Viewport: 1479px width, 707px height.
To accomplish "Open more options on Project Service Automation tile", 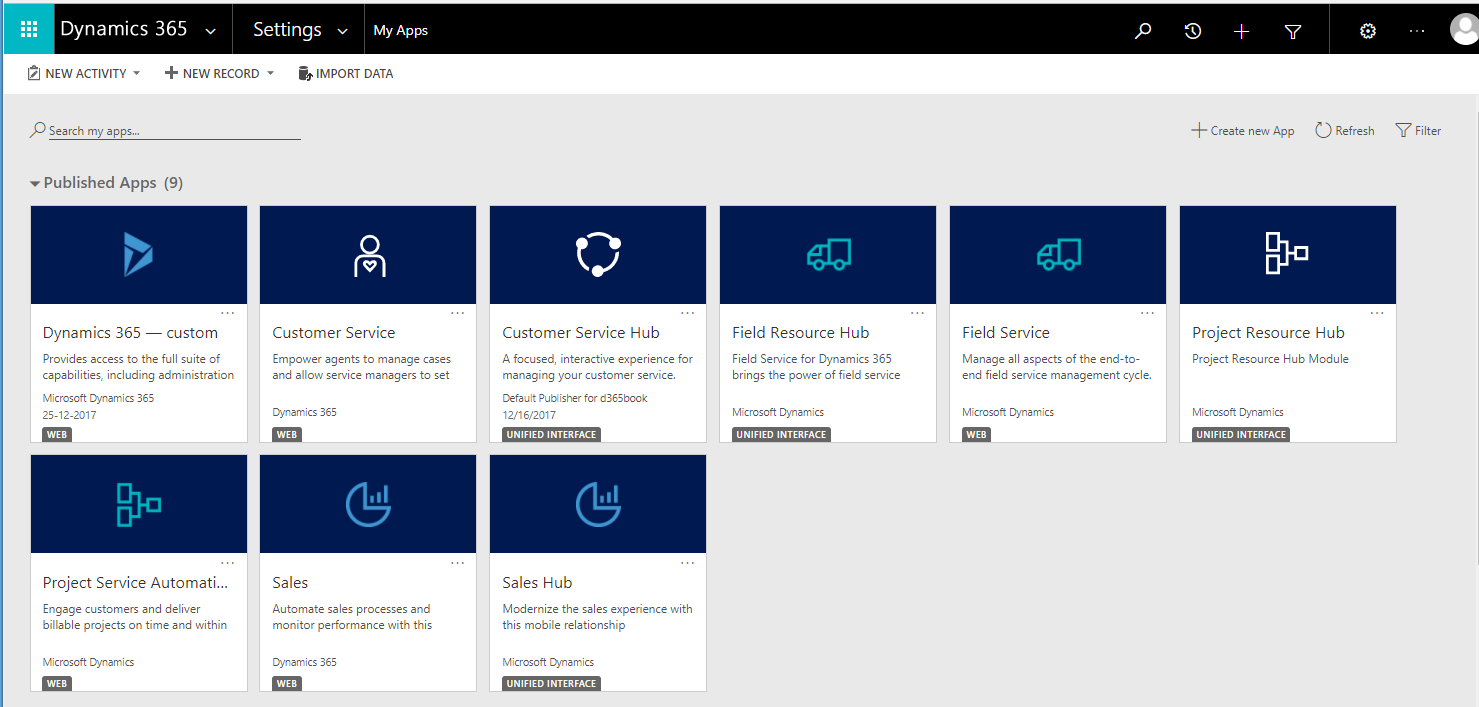I will [228, 563].
